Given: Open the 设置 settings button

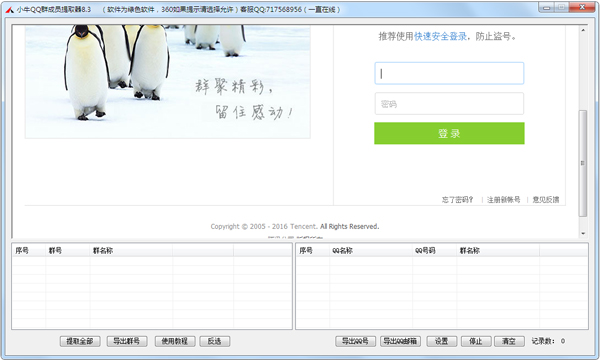Looking at the screenshot, I should point(442,341).
